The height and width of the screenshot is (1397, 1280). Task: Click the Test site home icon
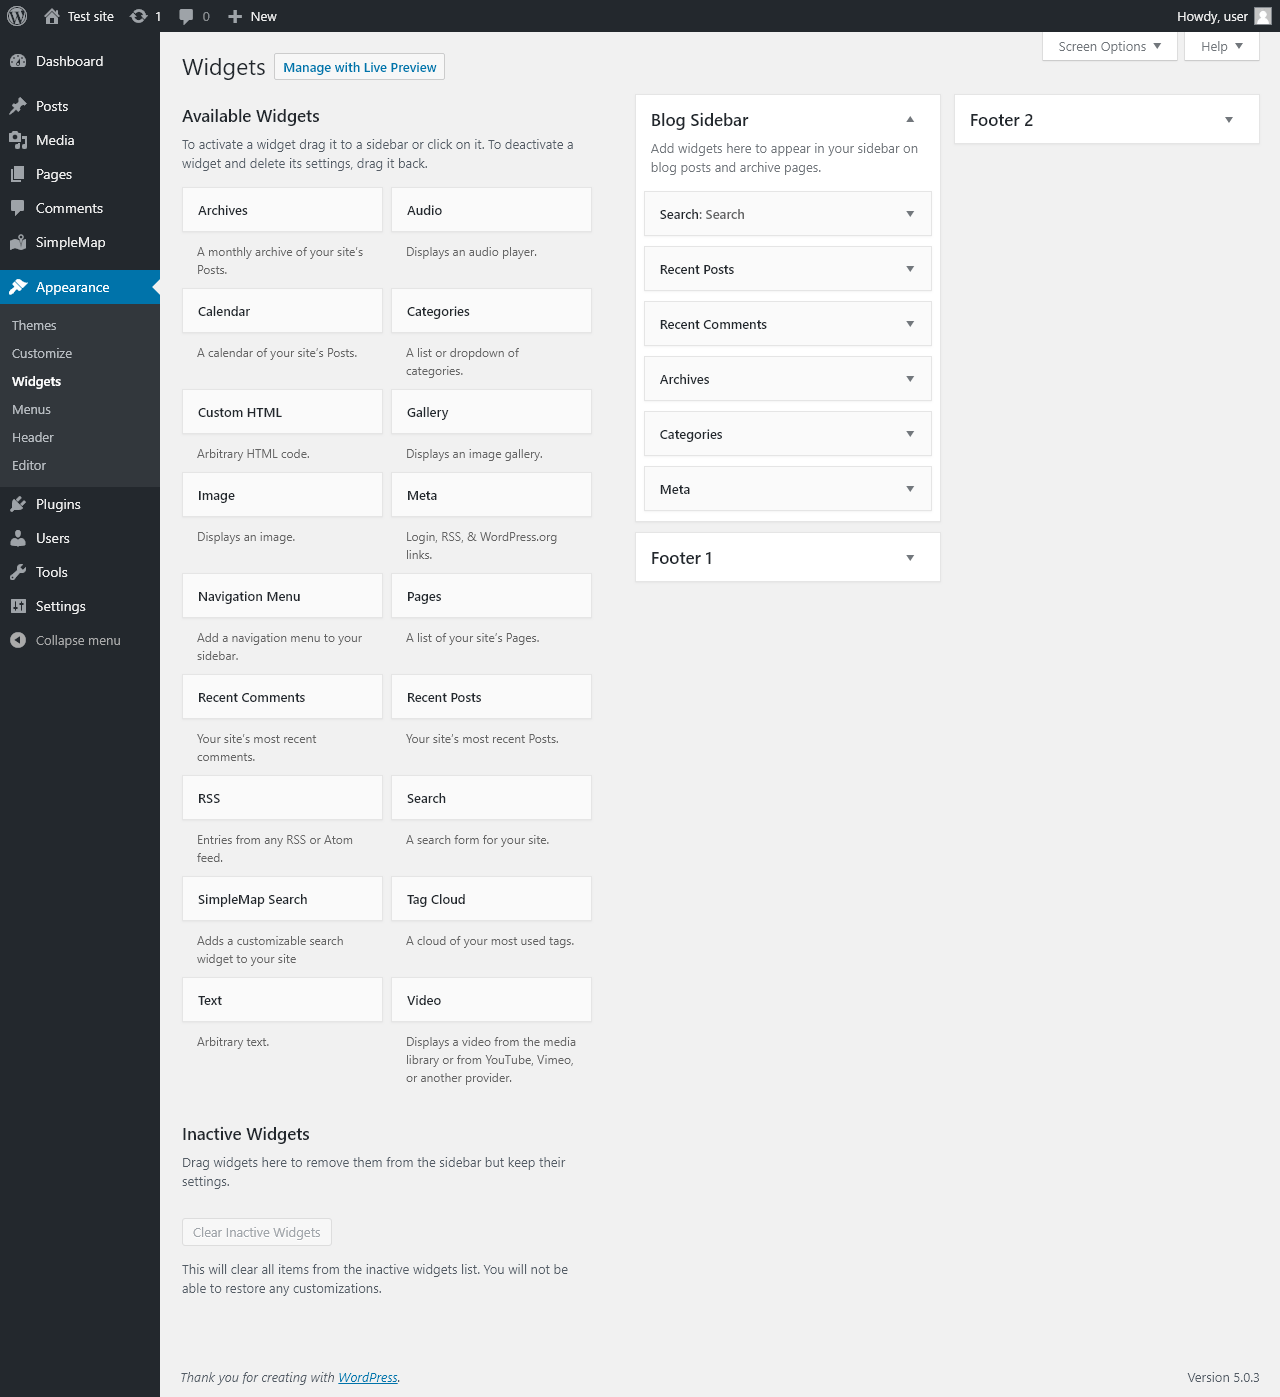[x=52, y=16]
